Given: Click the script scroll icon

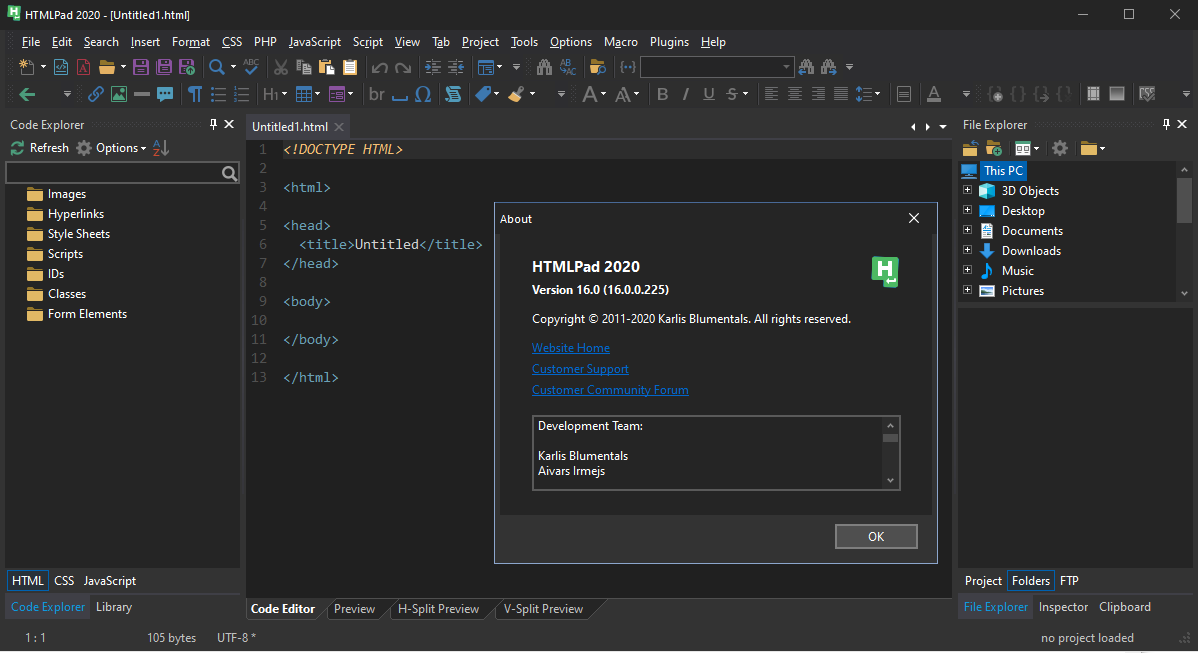Looking at the screenshot, I should click(x=453, y=94).
